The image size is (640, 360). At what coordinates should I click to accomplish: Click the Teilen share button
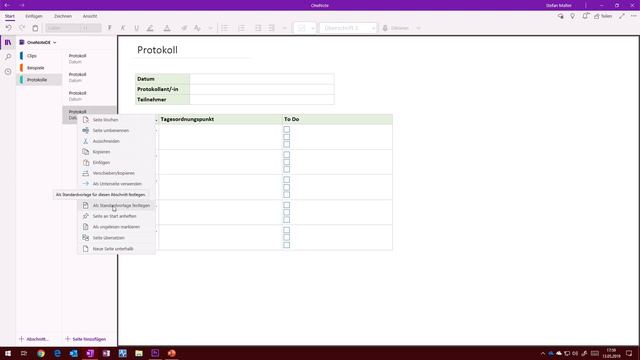[603, 16]
